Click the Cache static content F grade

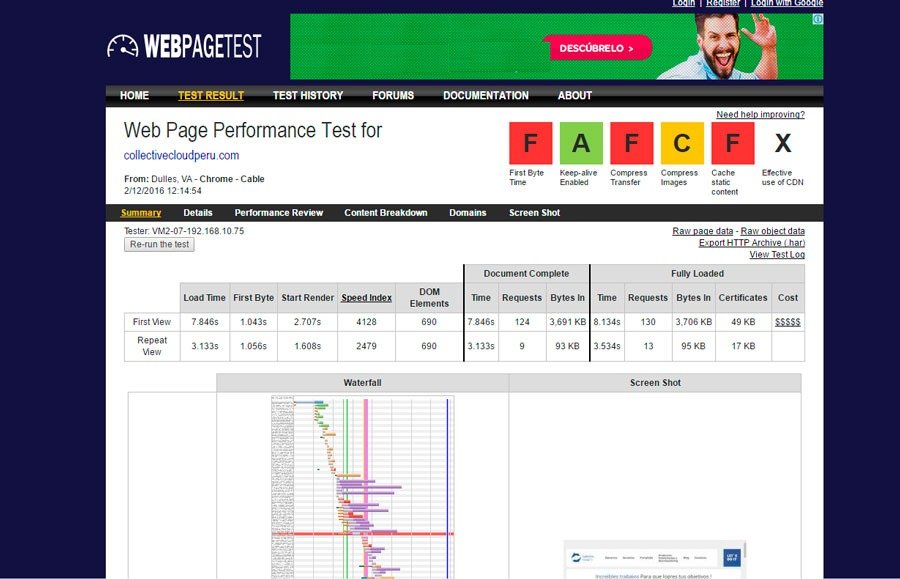pos(732,143)
